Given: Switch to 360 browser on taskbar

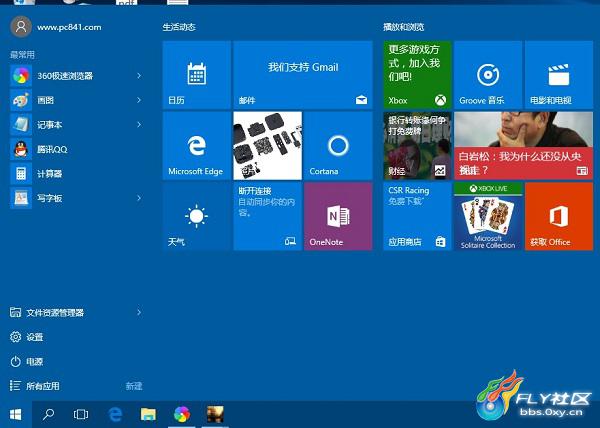Looking at the screenshot, I should [x=182, y=414].
